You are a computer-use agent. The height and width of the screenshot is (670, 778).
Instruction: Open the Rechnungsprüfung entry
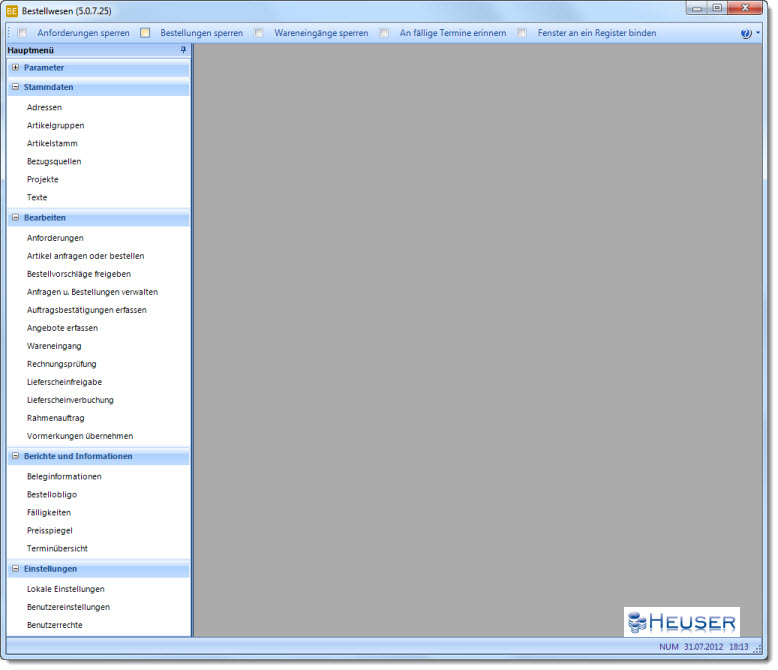tap(61, 364)
